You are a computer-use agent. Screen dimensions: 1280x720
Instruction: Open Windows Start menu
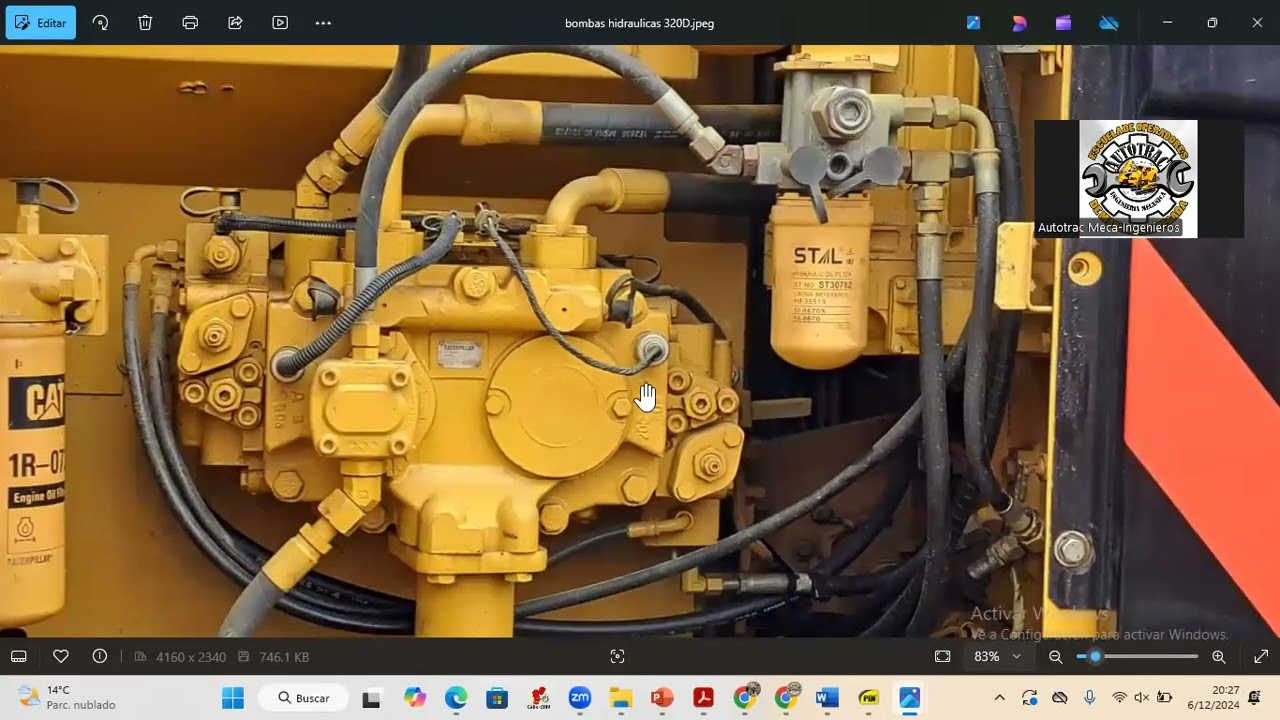(x=233, y=698)
